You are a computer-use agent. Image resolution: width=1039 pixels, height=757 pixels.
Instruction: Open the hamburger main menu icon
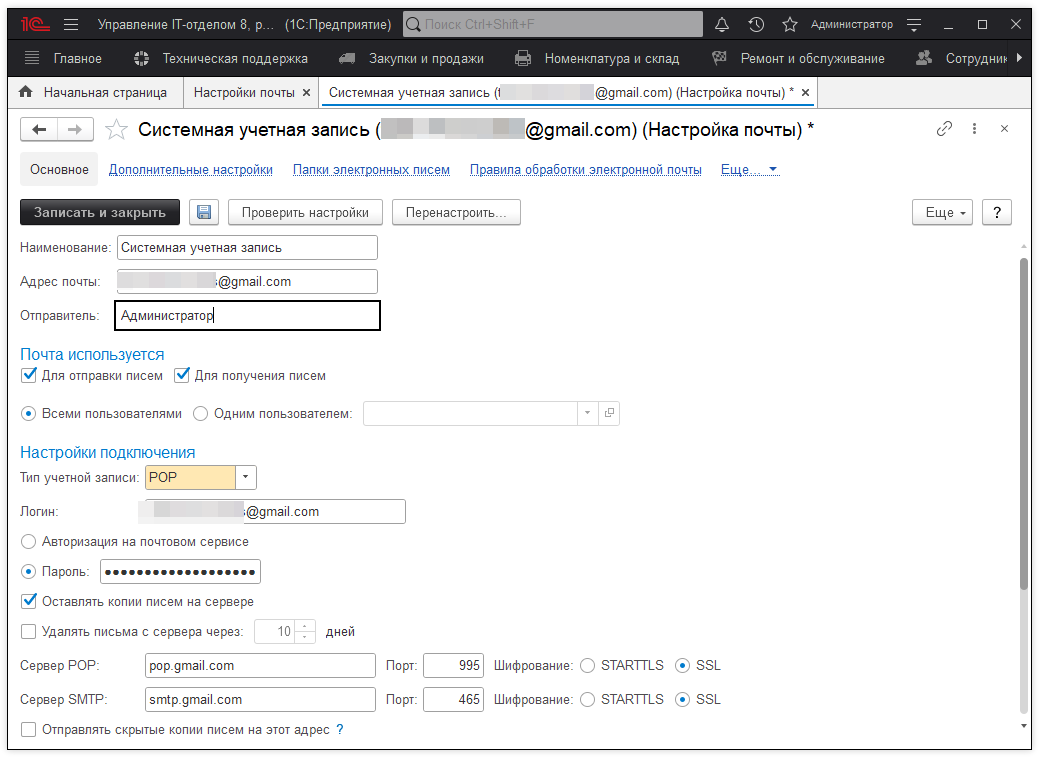[x=70, y=24]
